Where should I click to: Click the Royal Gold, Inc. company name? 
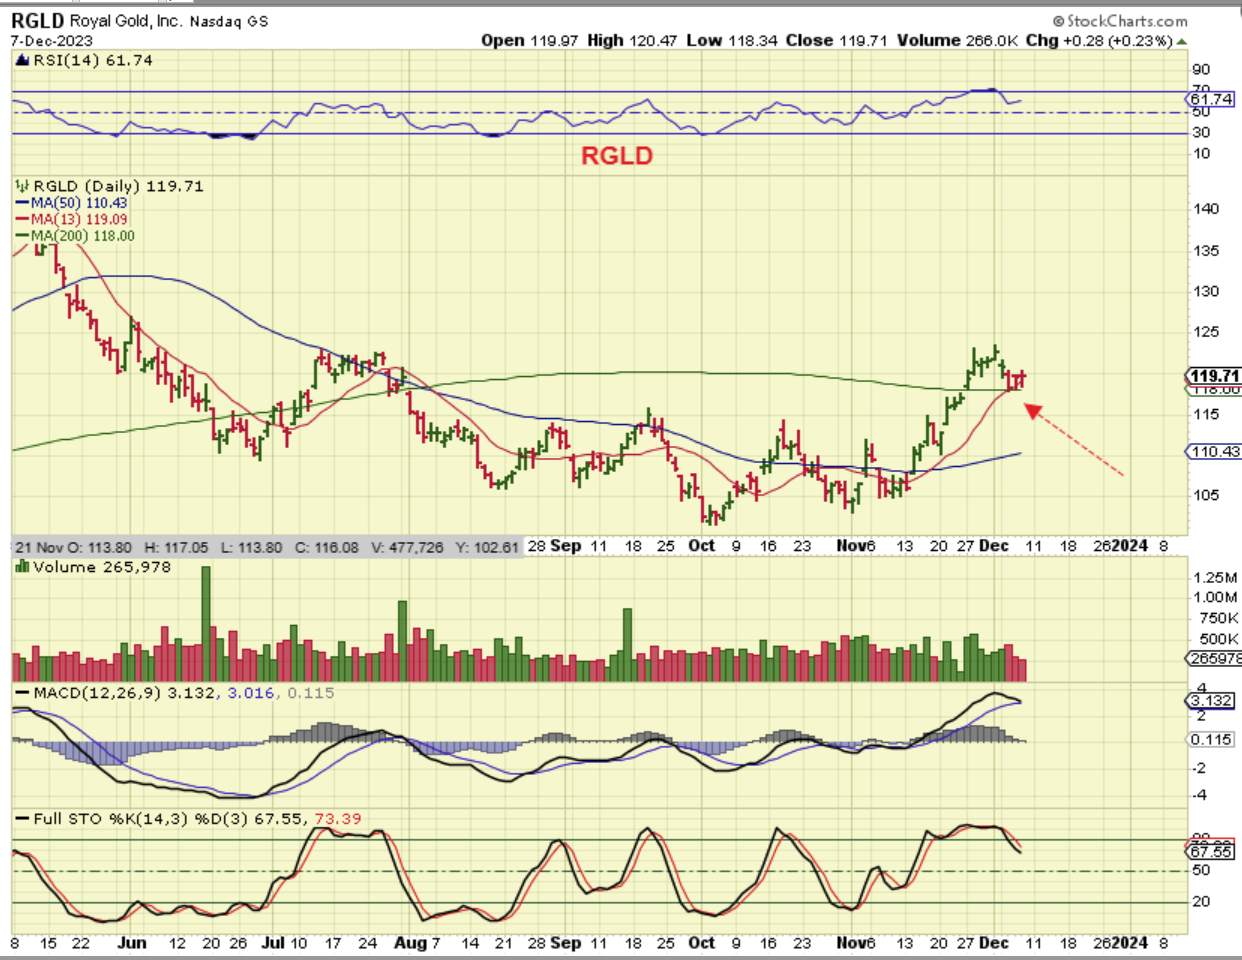[x=125, y=21]
